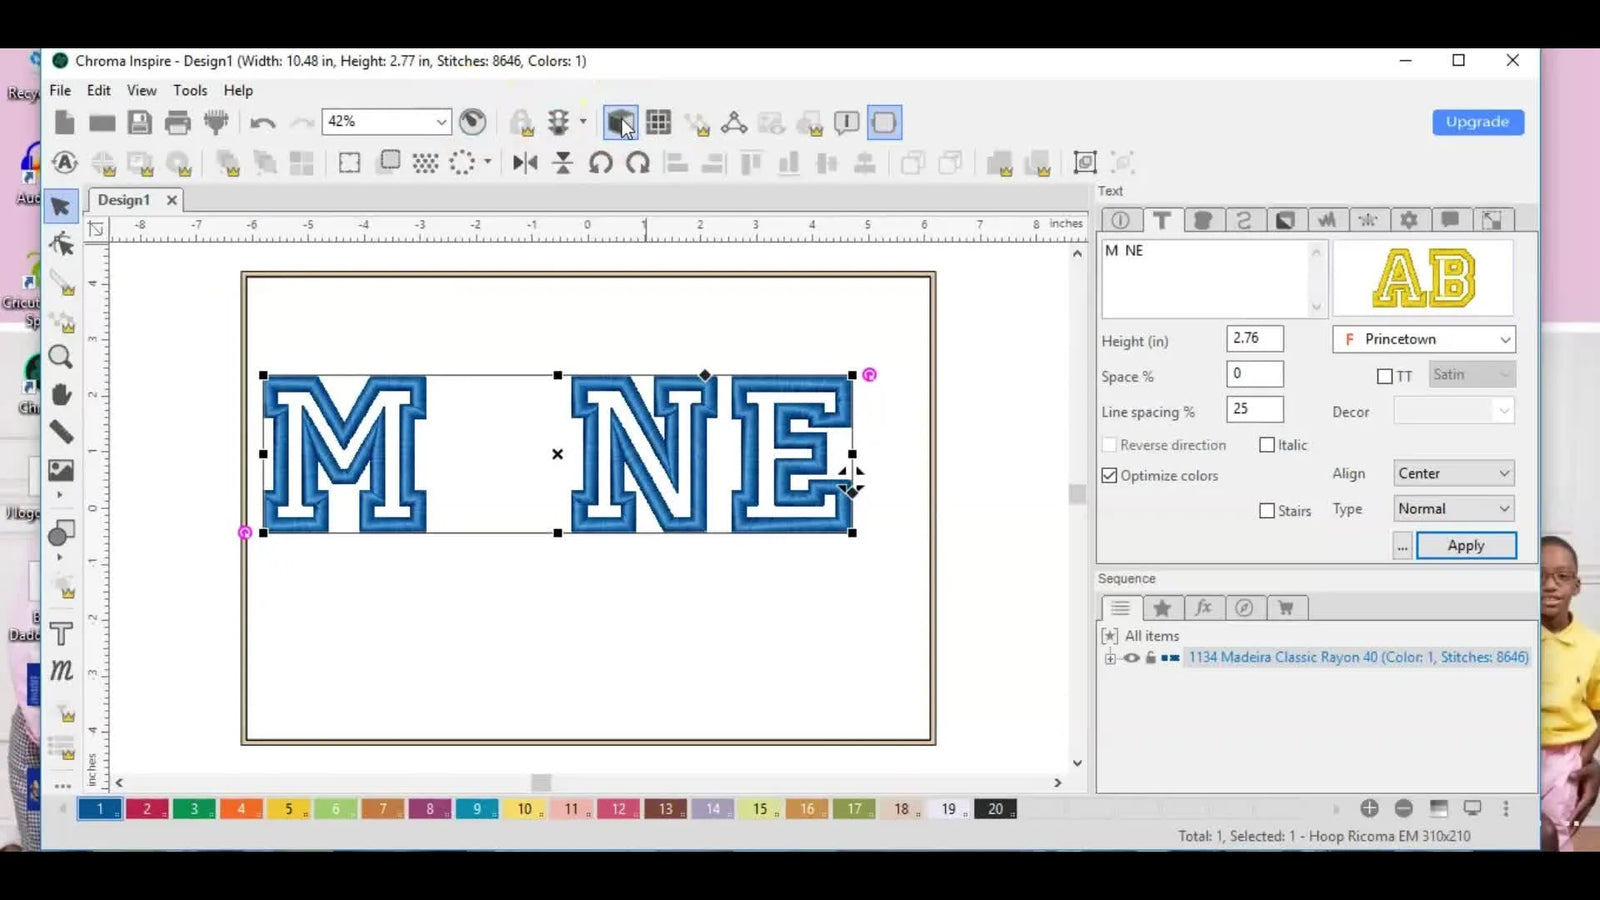
Task: Uncheck the Optimize colors checkbox
Action: (1109, 475)
